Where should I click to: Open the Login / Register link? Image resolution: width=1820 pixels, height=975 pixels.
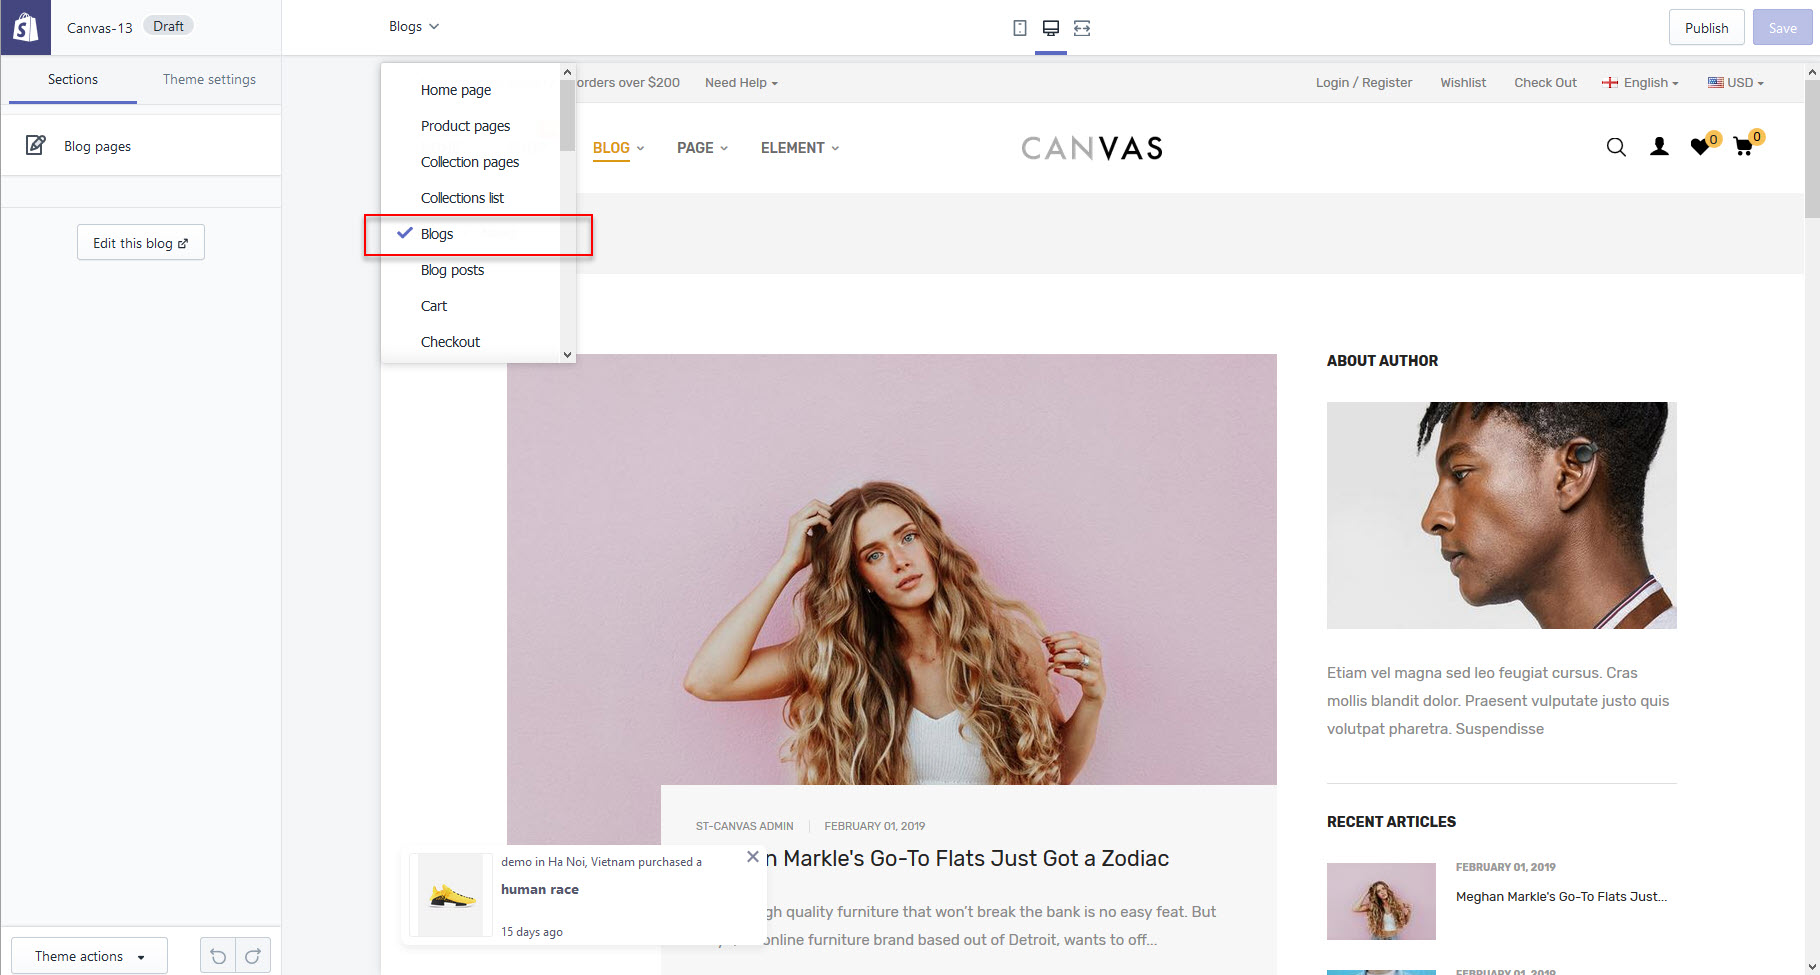click(1364, 83)
